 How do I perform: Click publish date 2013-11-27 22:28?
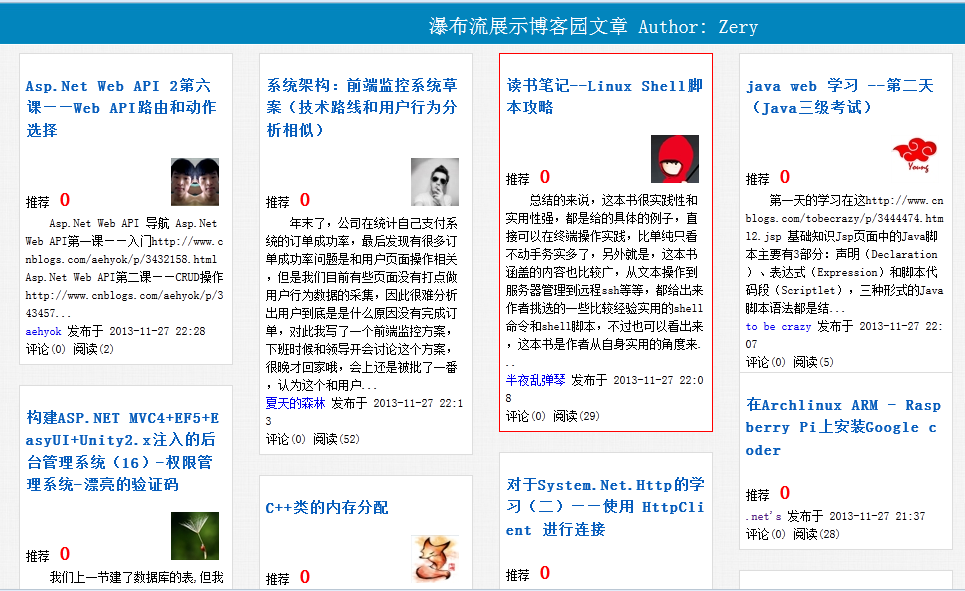tap(158, 331)
